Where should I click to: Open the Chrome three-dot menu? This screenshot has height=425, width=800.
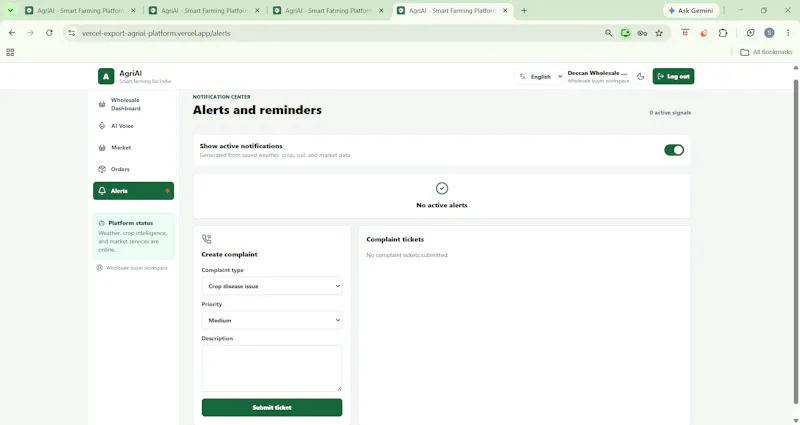pos(788,33)
